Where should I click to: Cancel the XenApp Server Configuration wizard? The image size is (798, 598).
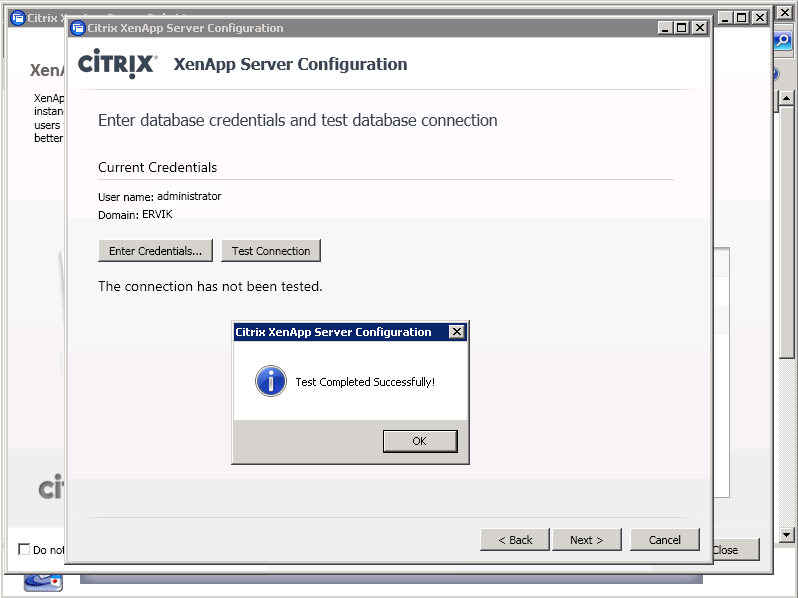tap(664, 539)
